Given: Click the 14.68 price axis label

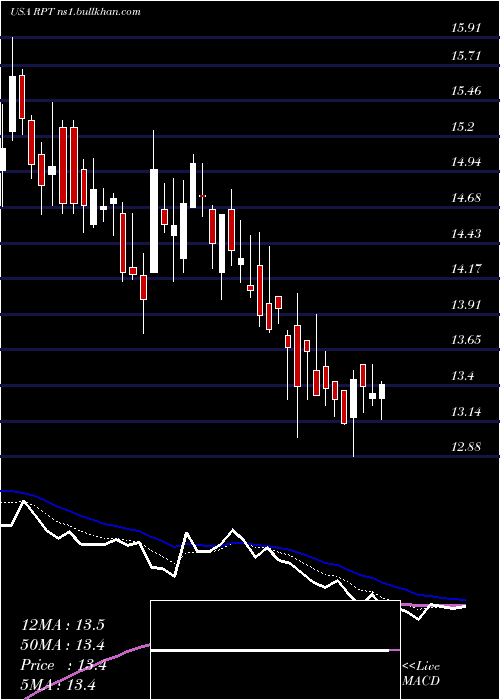Looking at the screenshot, I should pos(466,197).
